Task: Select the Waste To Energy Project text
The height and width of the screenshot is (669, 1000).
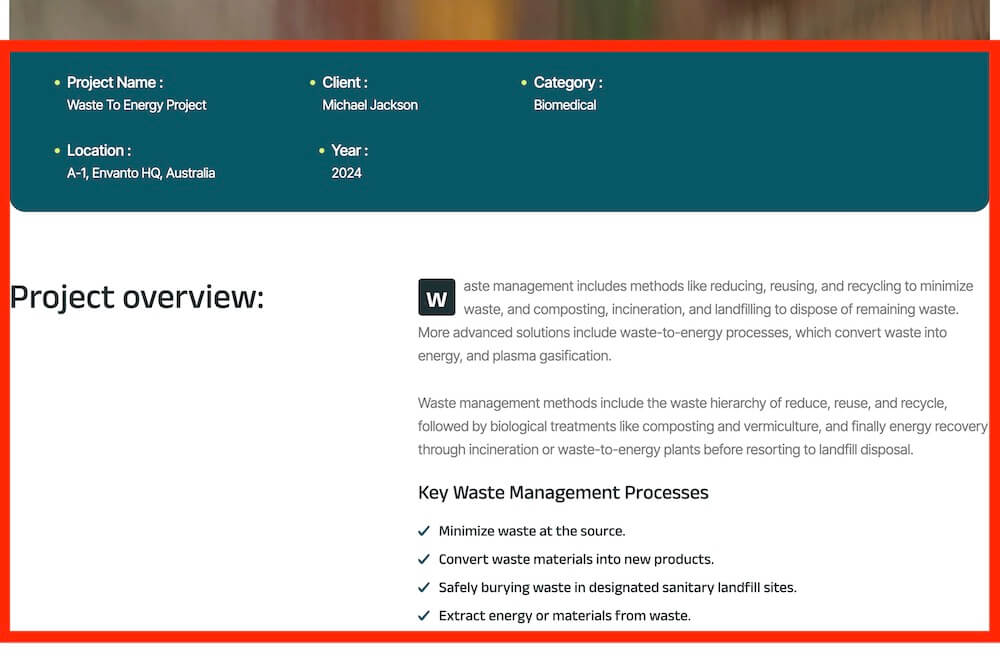Action: 136,105
